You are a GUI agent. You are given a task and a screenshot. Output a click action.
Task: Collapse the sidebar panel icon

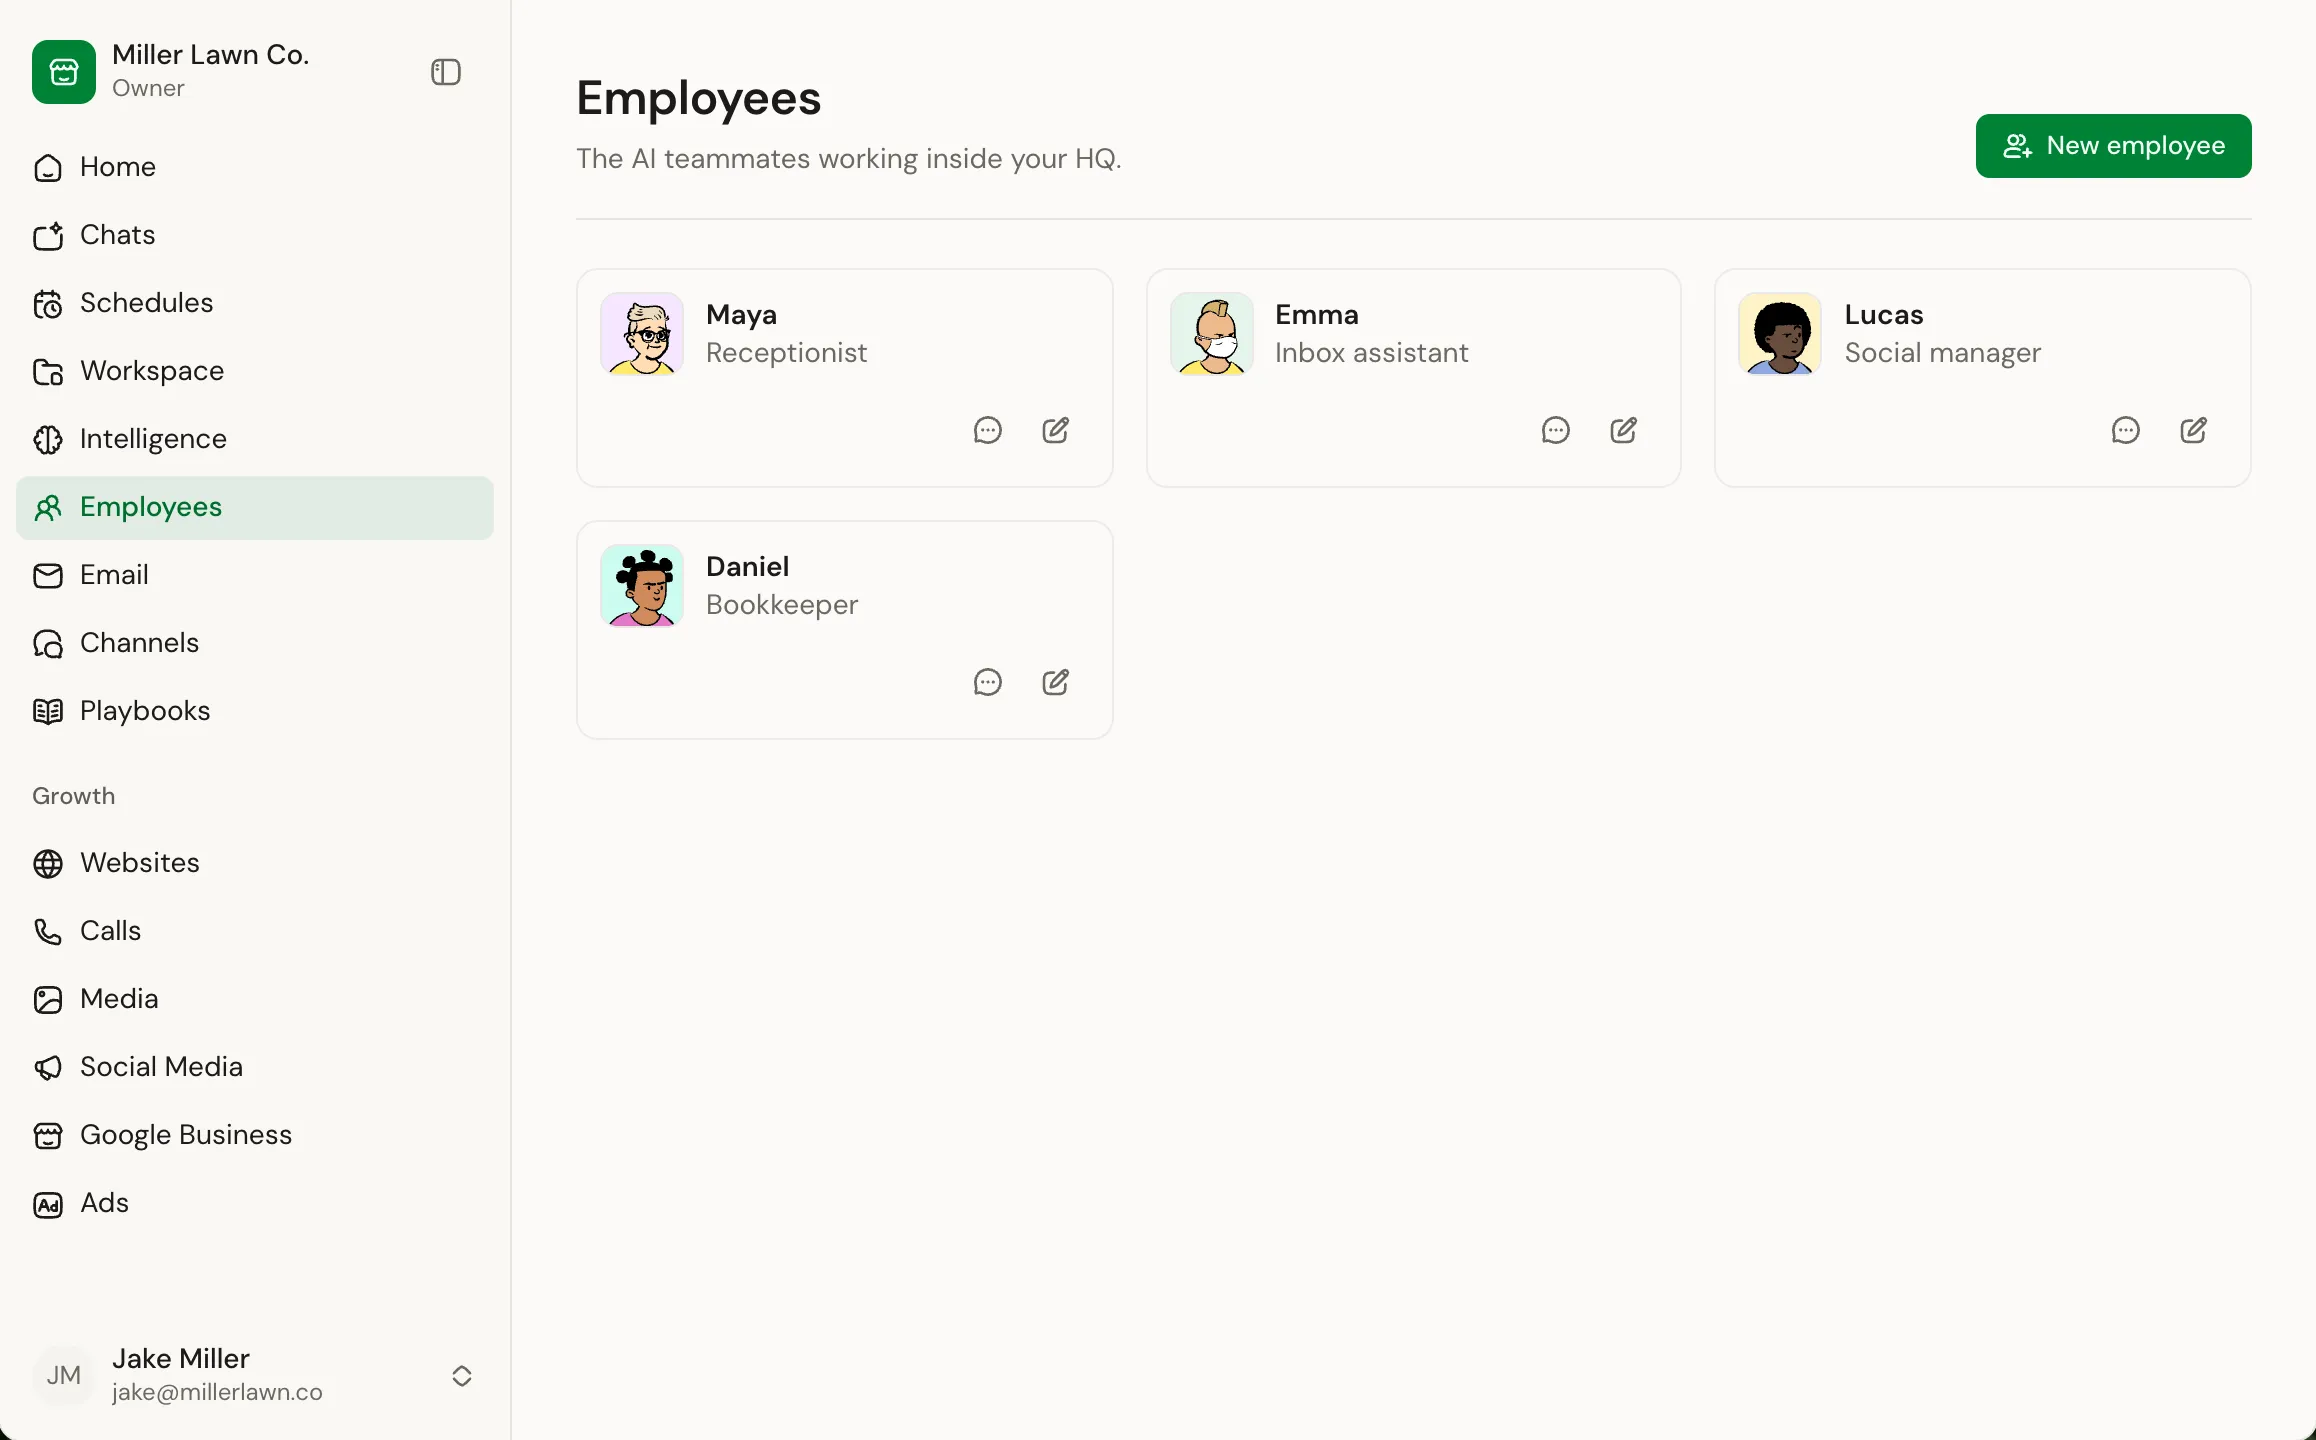coord(446,72)
